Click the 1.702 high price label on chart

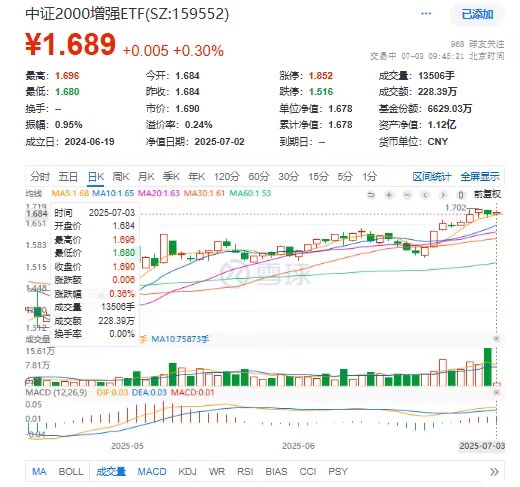coord(455,208)
